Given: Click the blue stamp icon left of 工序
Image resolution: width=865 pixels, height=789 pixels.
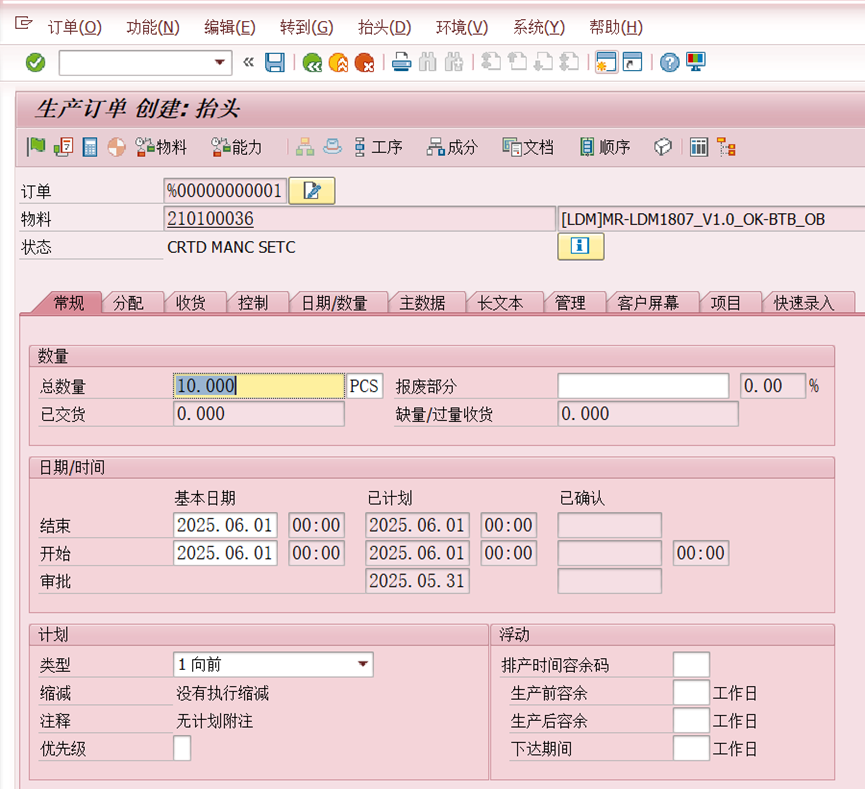Looking at the screenshot, I should click(x=332, y=147).
